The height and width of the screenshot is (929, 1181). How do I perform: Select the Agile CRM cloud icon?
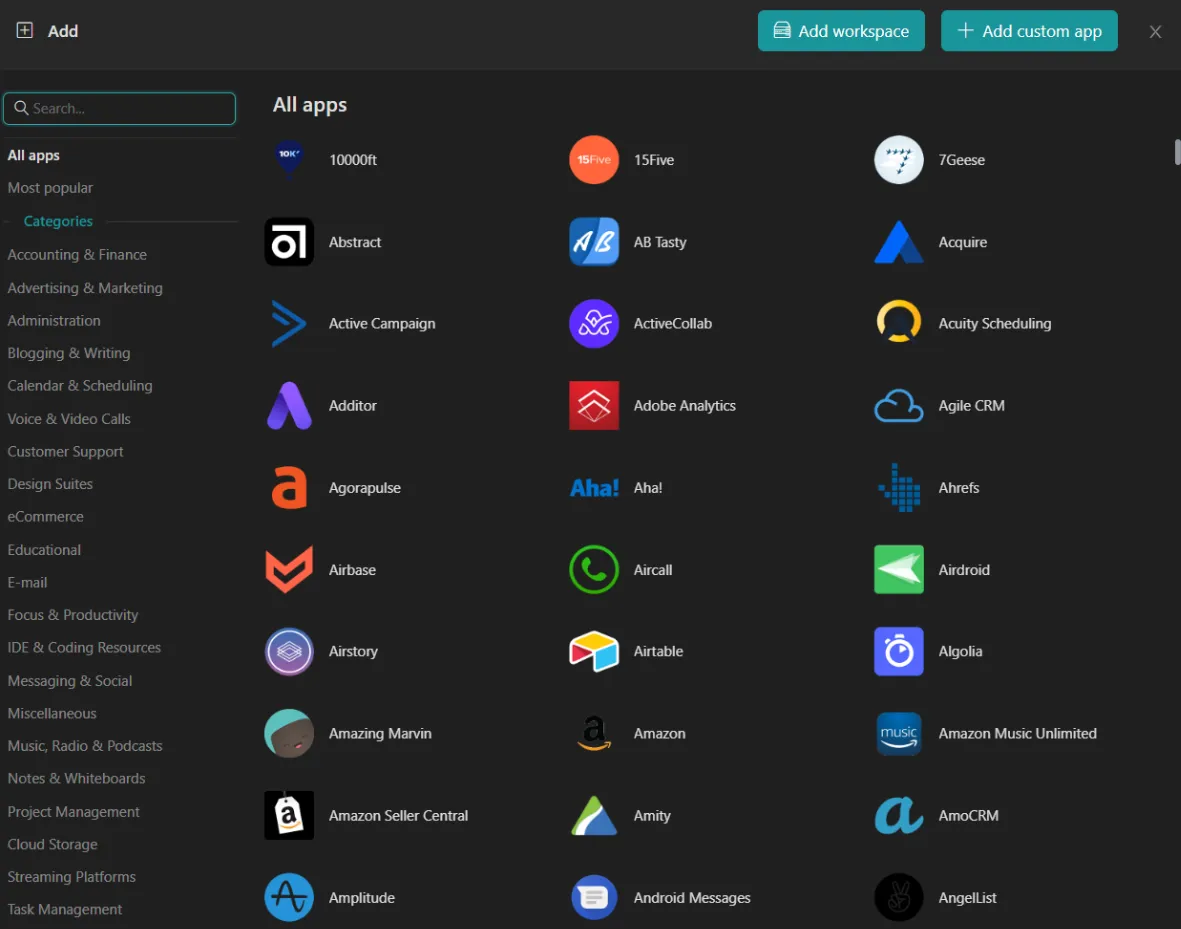click(899, 405)
